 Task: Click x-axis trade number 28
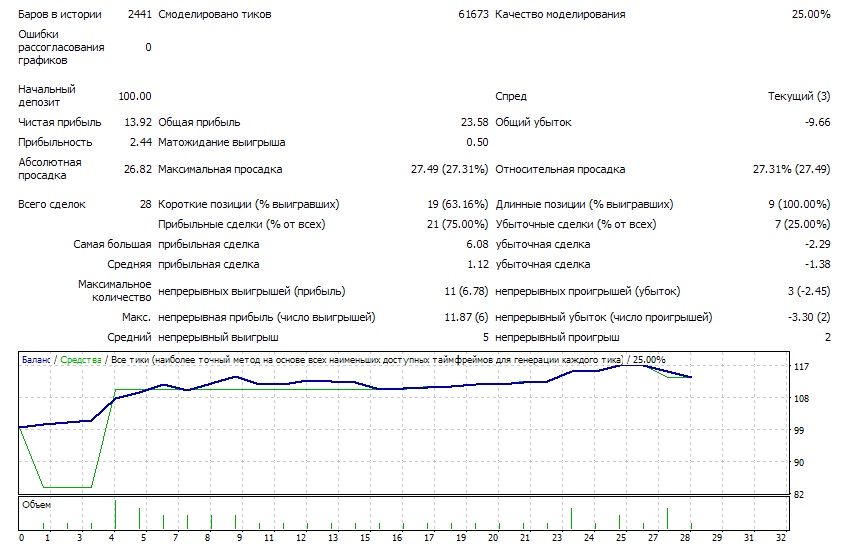point(685,538)
